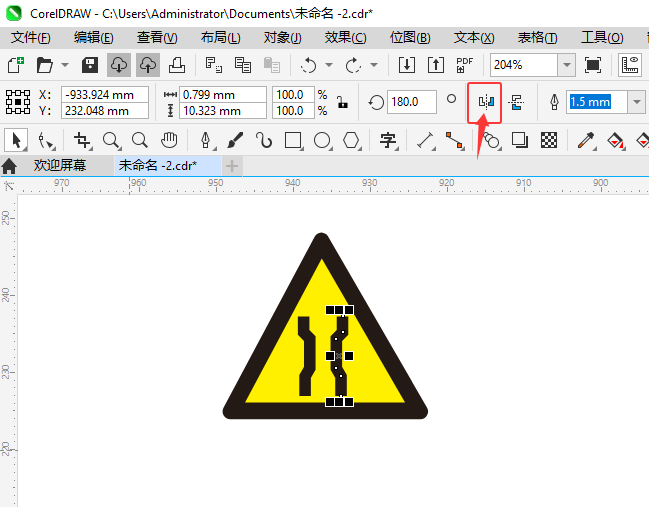Click the object height field 10.323 mm

(x=223, y=111)
